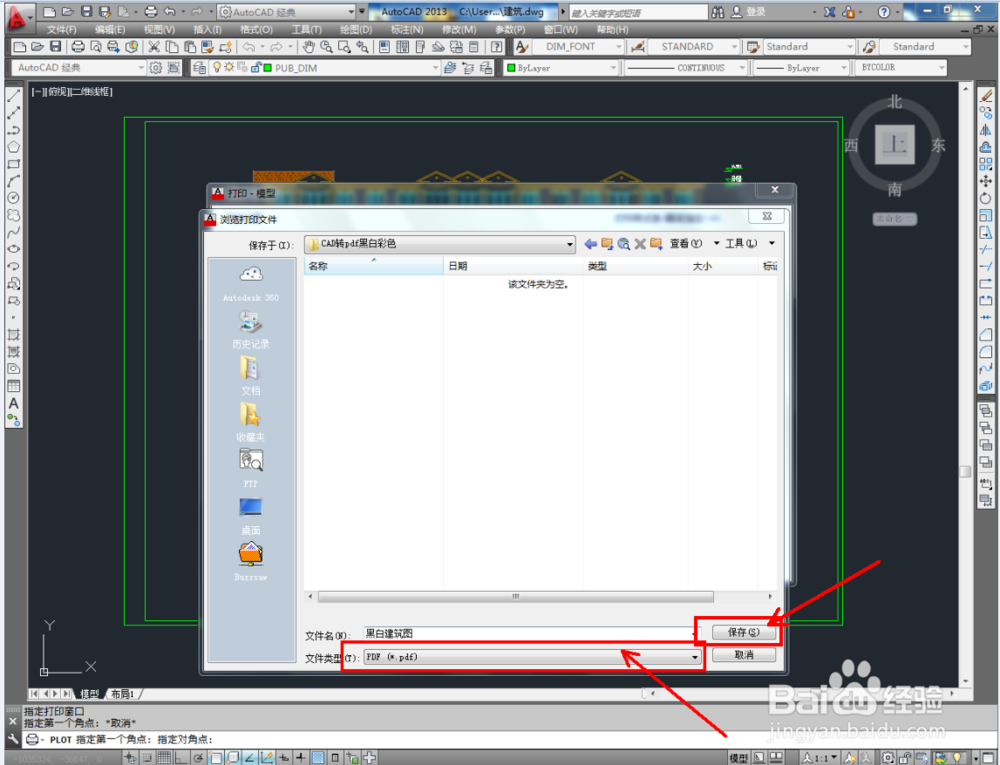Click the up one level folder icon
Image resolution: width=1000 pixels, height=765 pixels.
pyautogui.click(x=607, y=244)
